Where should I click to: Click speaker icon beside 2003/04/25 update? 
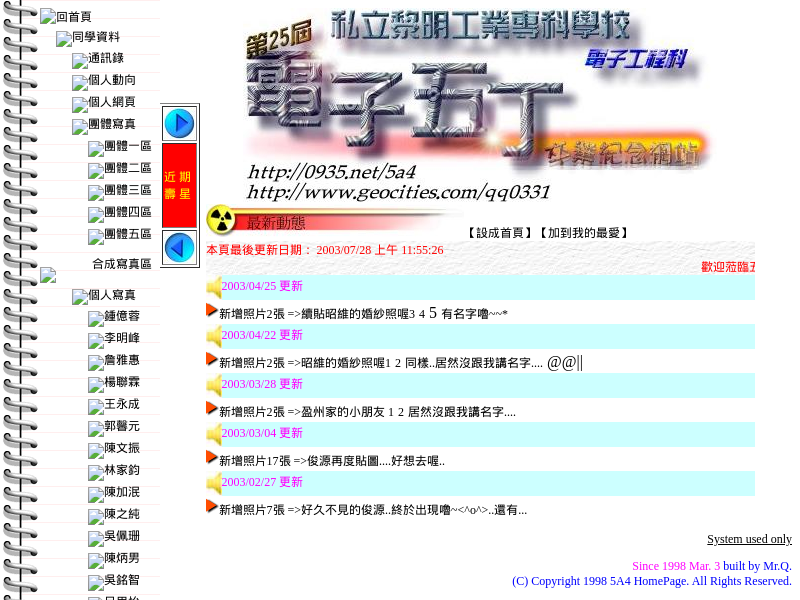(213, 287)
